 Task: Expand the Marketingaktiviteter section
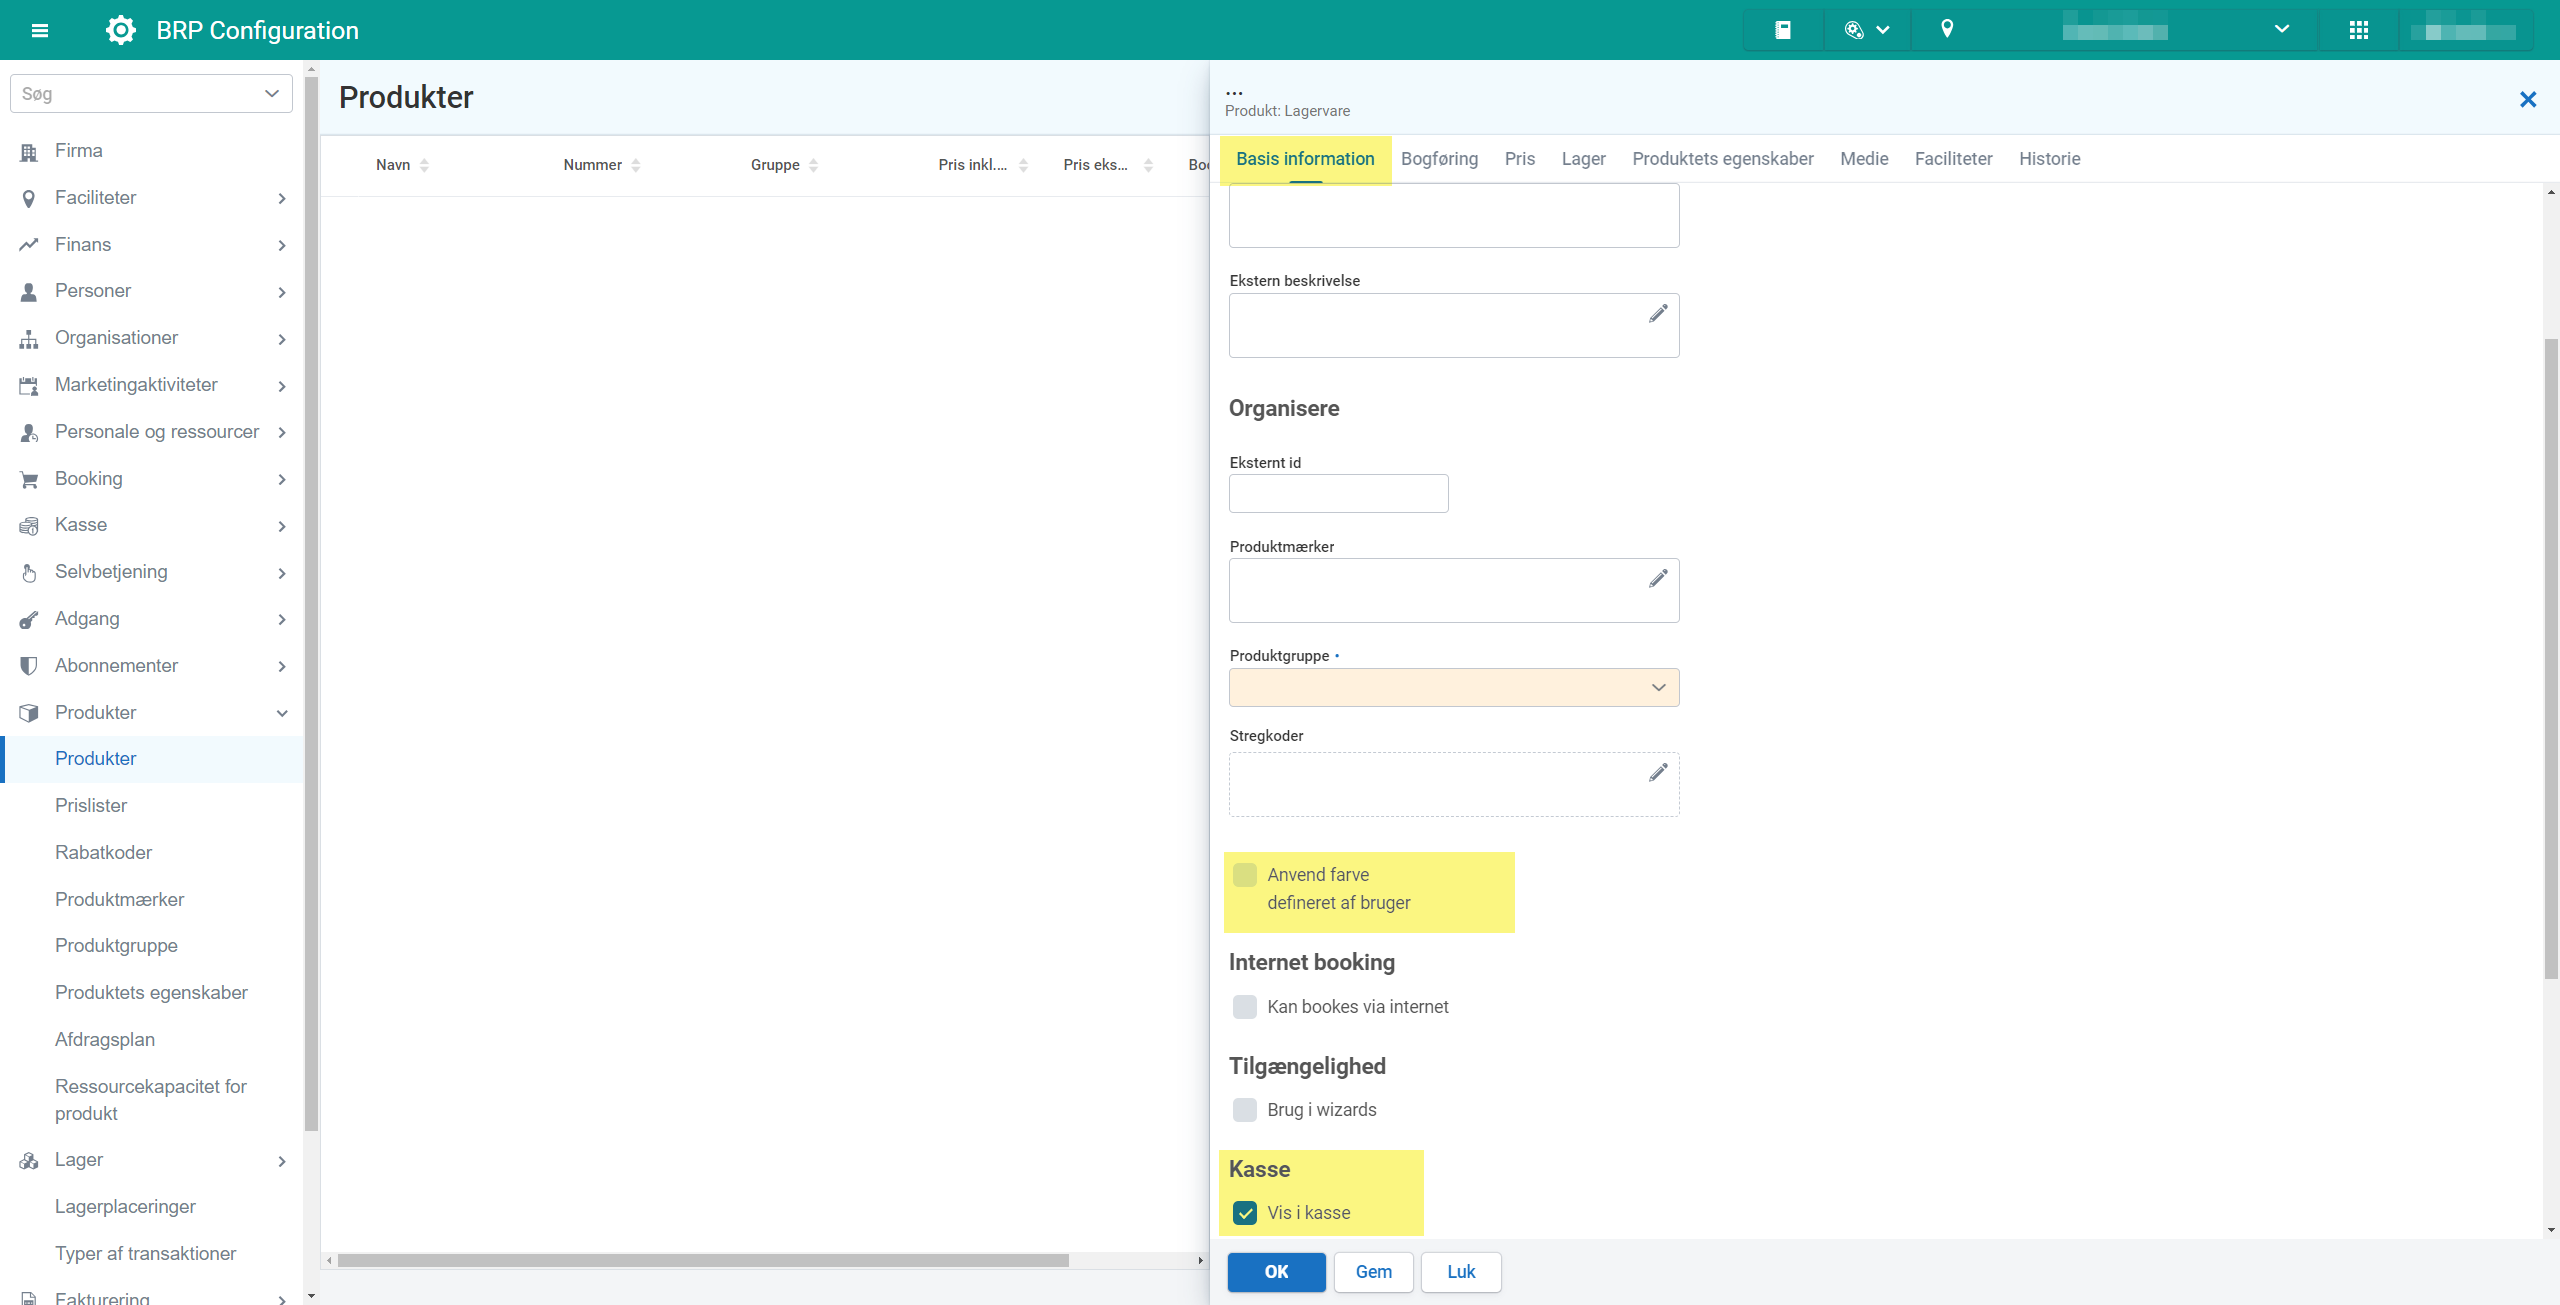282,386
